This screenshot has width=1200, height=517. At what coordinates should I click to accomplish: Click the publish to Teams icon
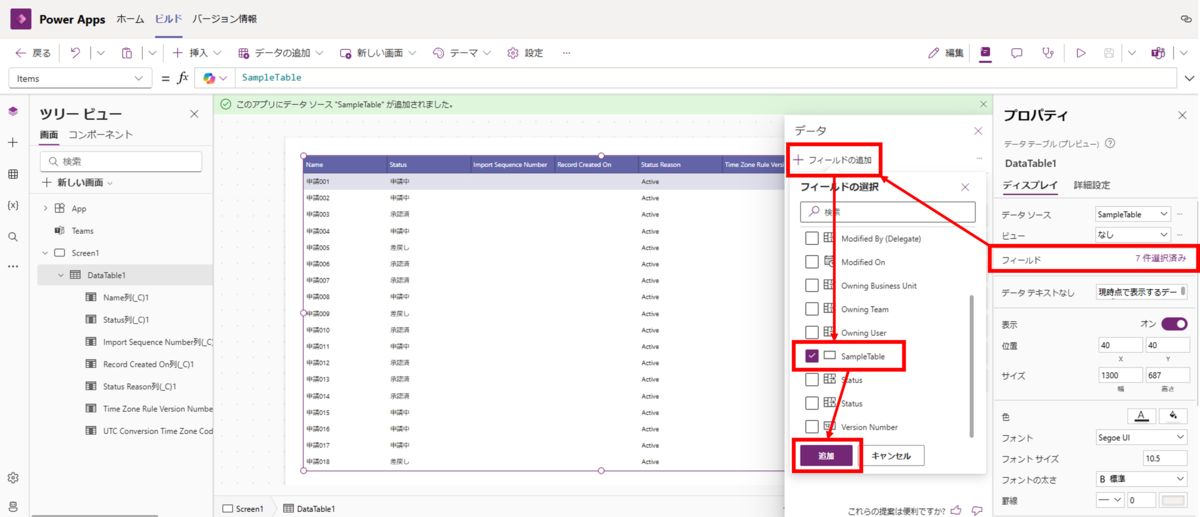1157,53
